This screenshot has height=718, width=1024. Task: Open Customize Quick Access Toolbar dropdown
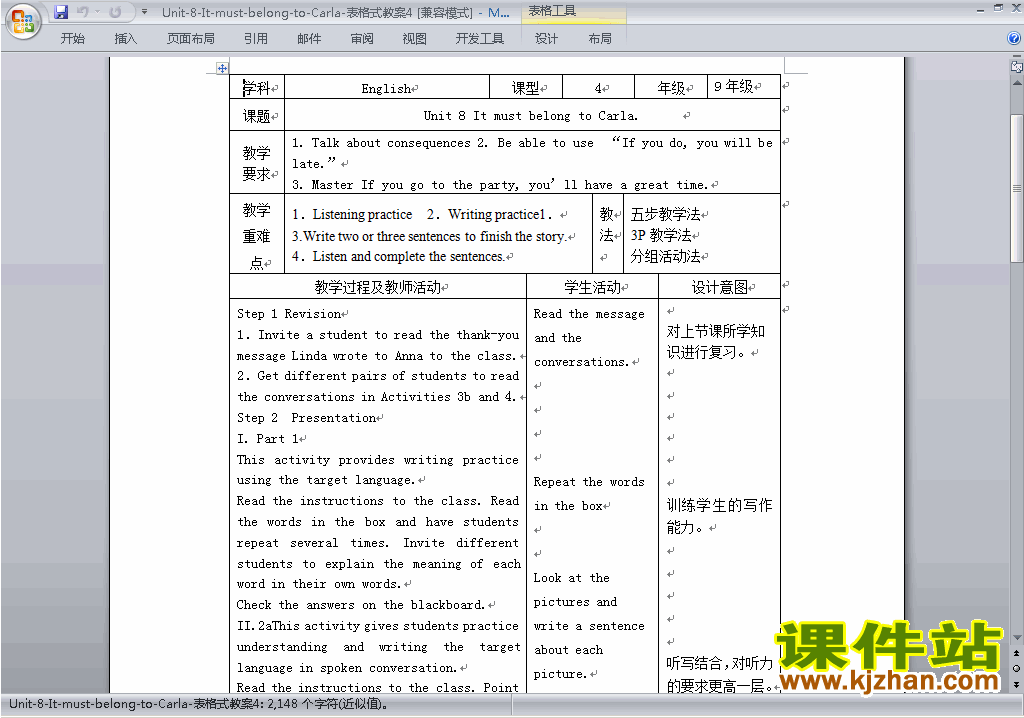point(144,12)
